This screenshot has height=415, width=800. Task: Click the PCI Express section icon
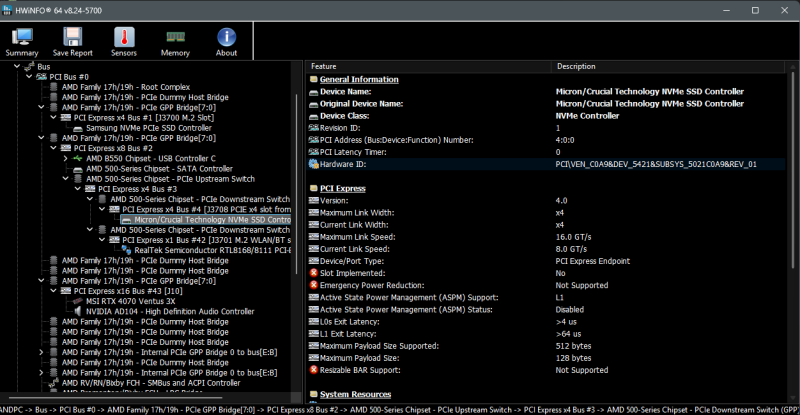point(313,188)
